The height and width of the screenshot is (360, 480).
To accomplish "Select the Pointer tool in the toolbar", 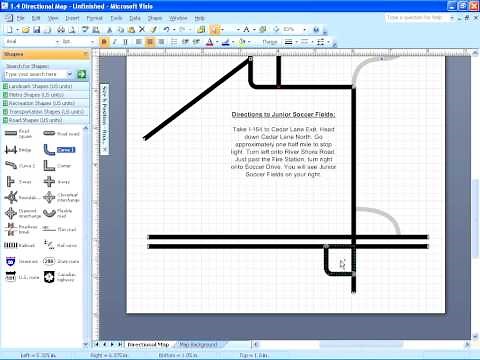I will [x=214, y=30].
